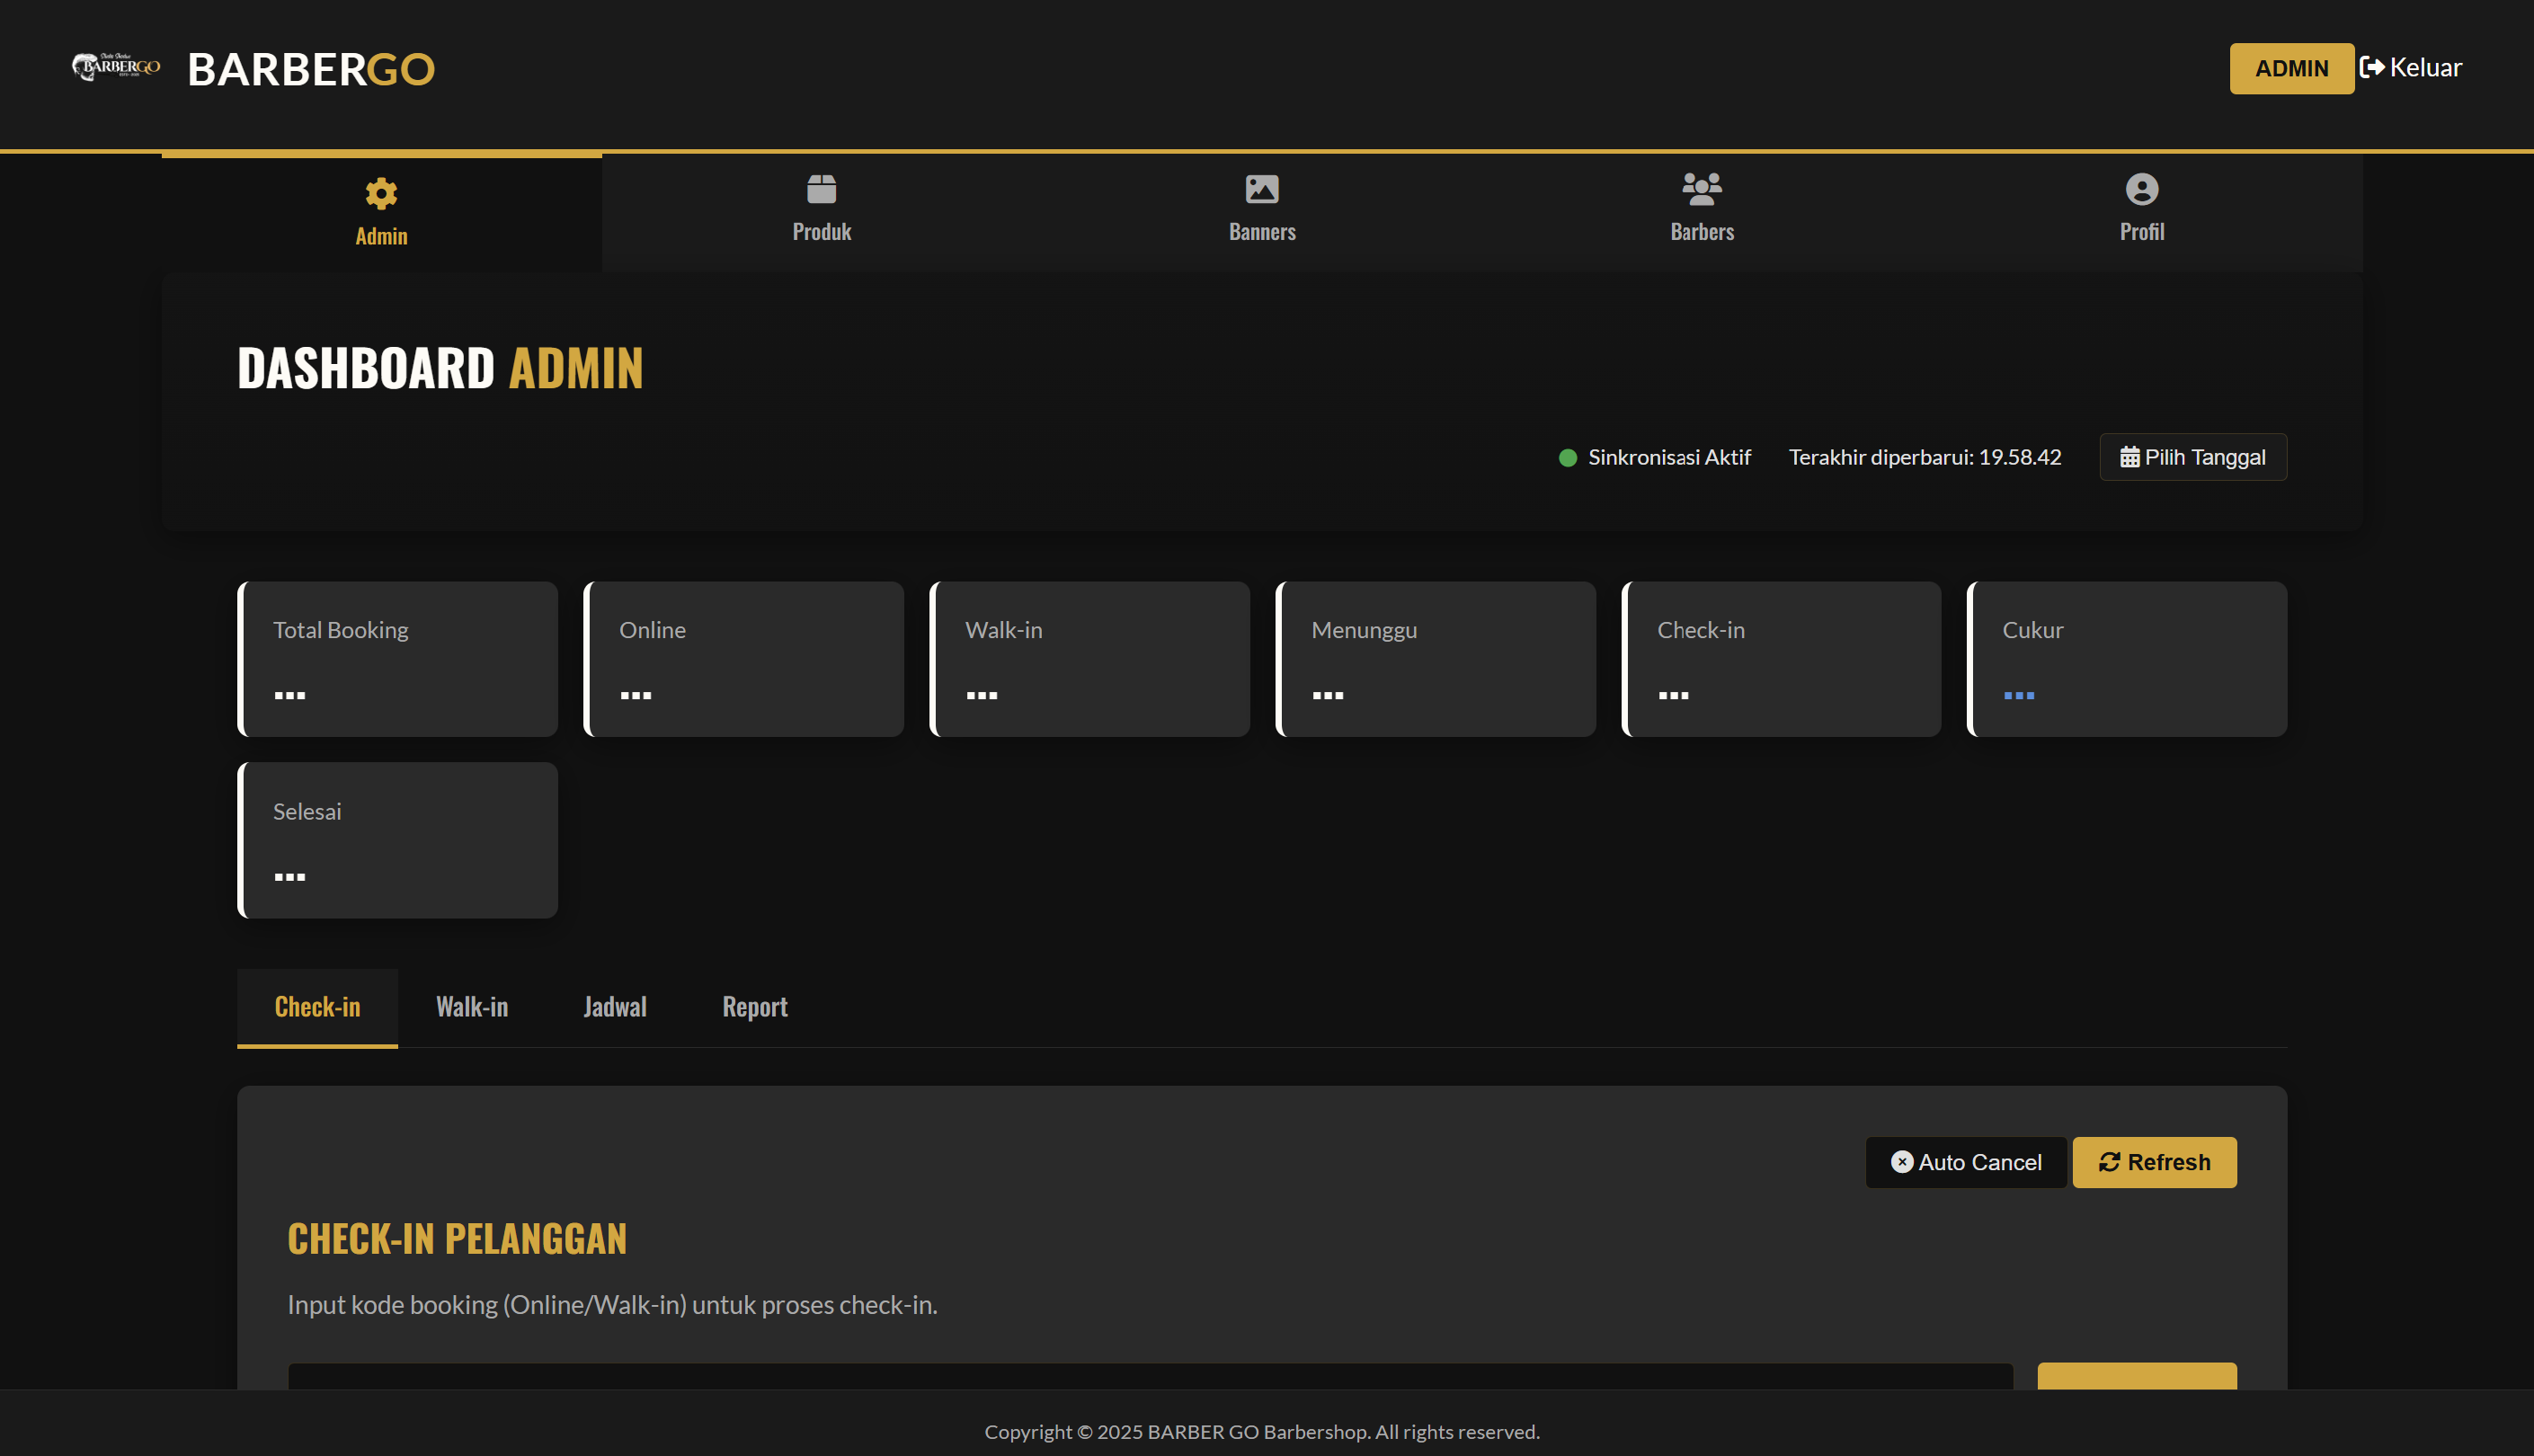Click the yellow ADMIN button
This screenshot has height=1456, width=2534.
[2291, 68]
